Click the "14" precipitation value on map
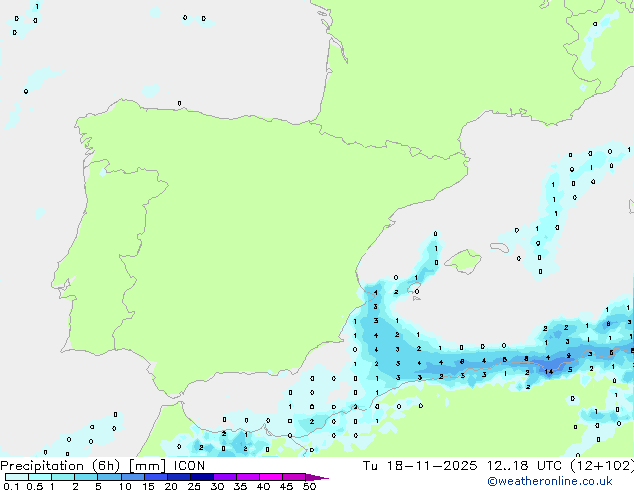 (549, 372)
